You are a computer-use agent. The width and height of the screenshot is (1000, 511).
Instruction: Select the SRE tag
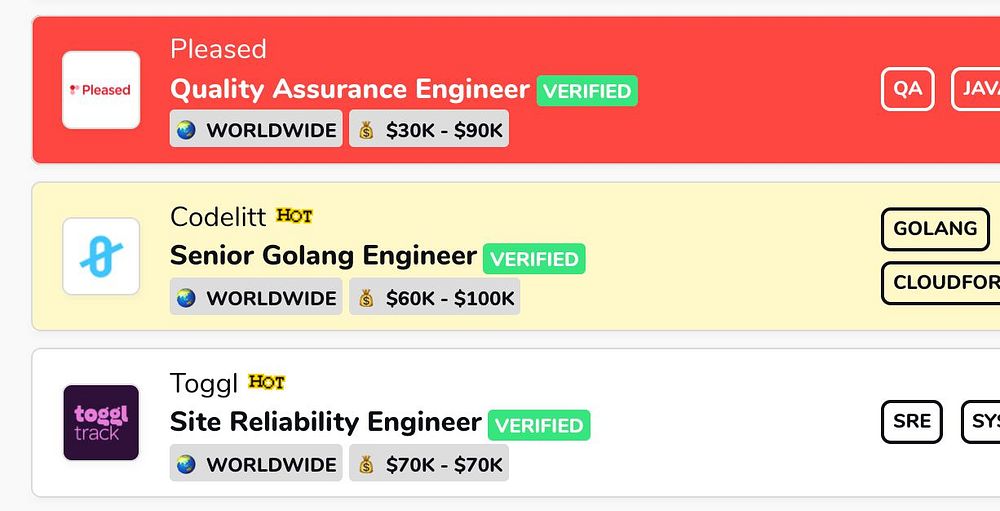912,421
